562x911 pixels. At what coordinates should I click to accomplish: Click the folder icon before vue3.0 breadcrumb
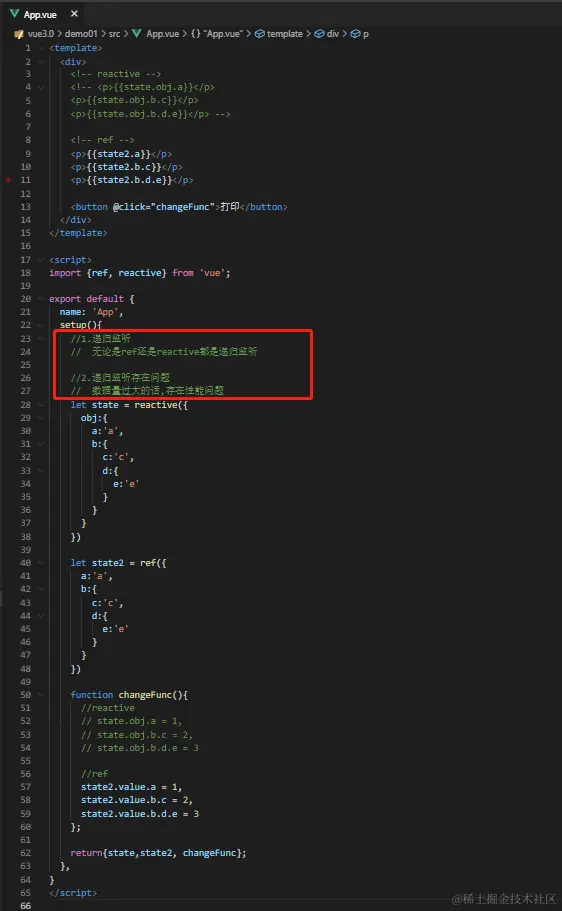click(19, 34)
